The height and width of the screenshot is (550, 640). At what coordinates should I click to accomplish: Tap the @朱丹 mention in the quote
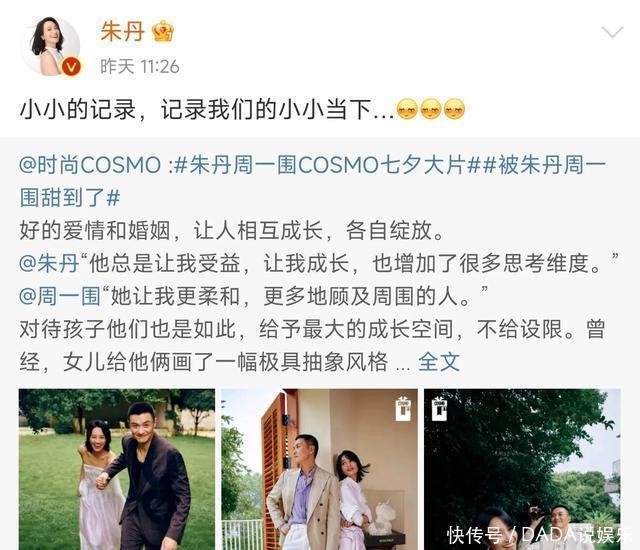49,263
